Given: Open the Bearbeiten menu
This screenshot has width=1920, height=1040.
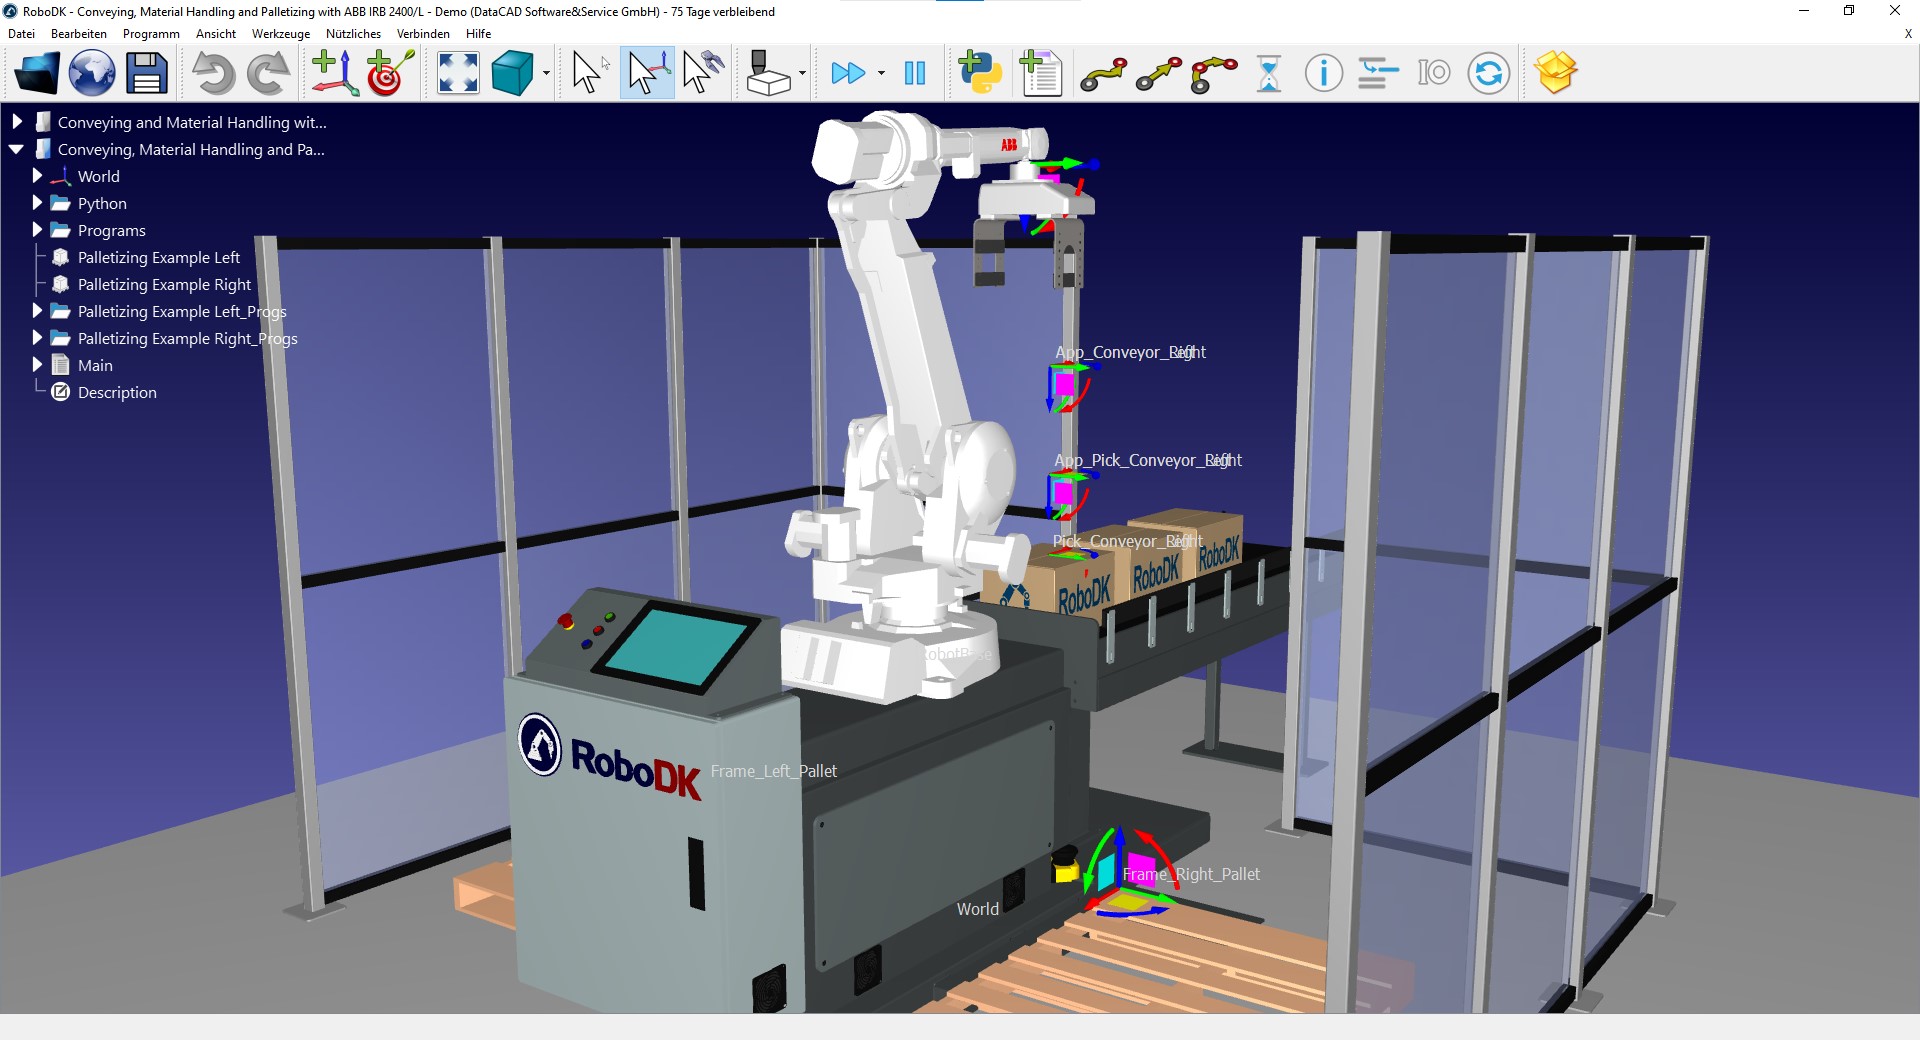Looking at the screenshot, I should tap(79, 33).
